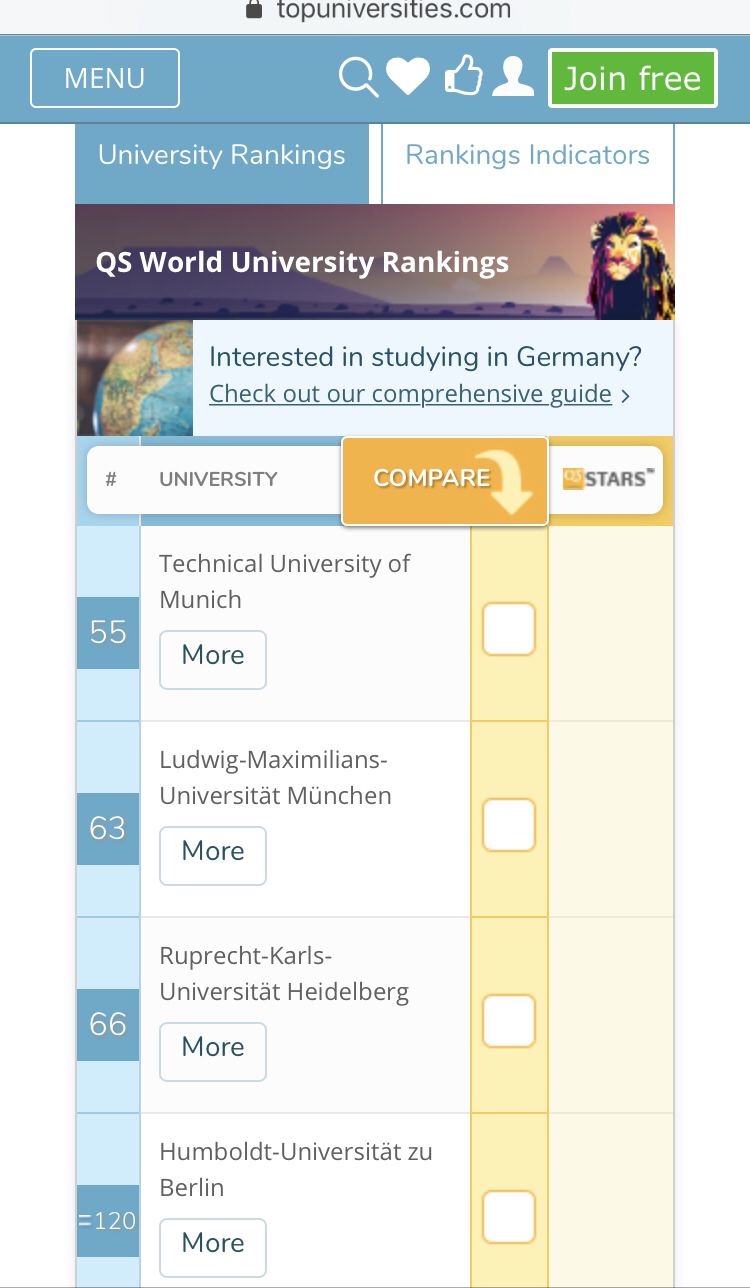The height and width of the screenshot is (1288, 750).
Task: Click the lock icon beside topuniversities.com
Action: (253, 10)
